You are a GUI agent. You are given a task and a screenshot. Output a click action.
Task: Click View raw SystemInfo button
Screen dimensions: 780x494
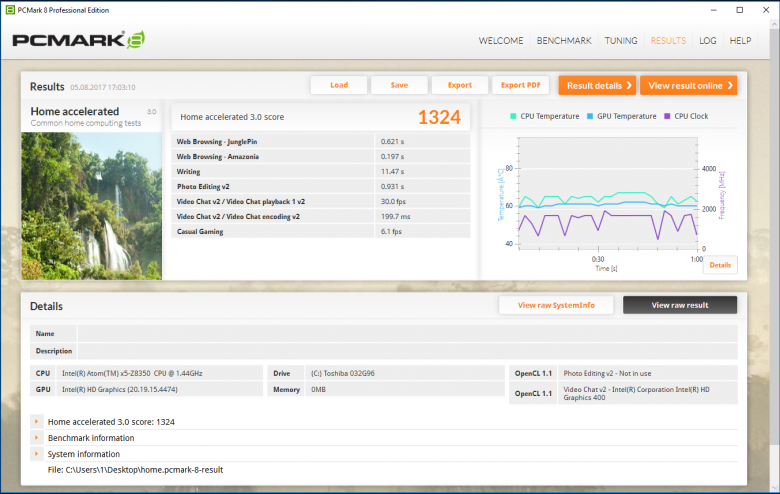(x=556, y=305)
